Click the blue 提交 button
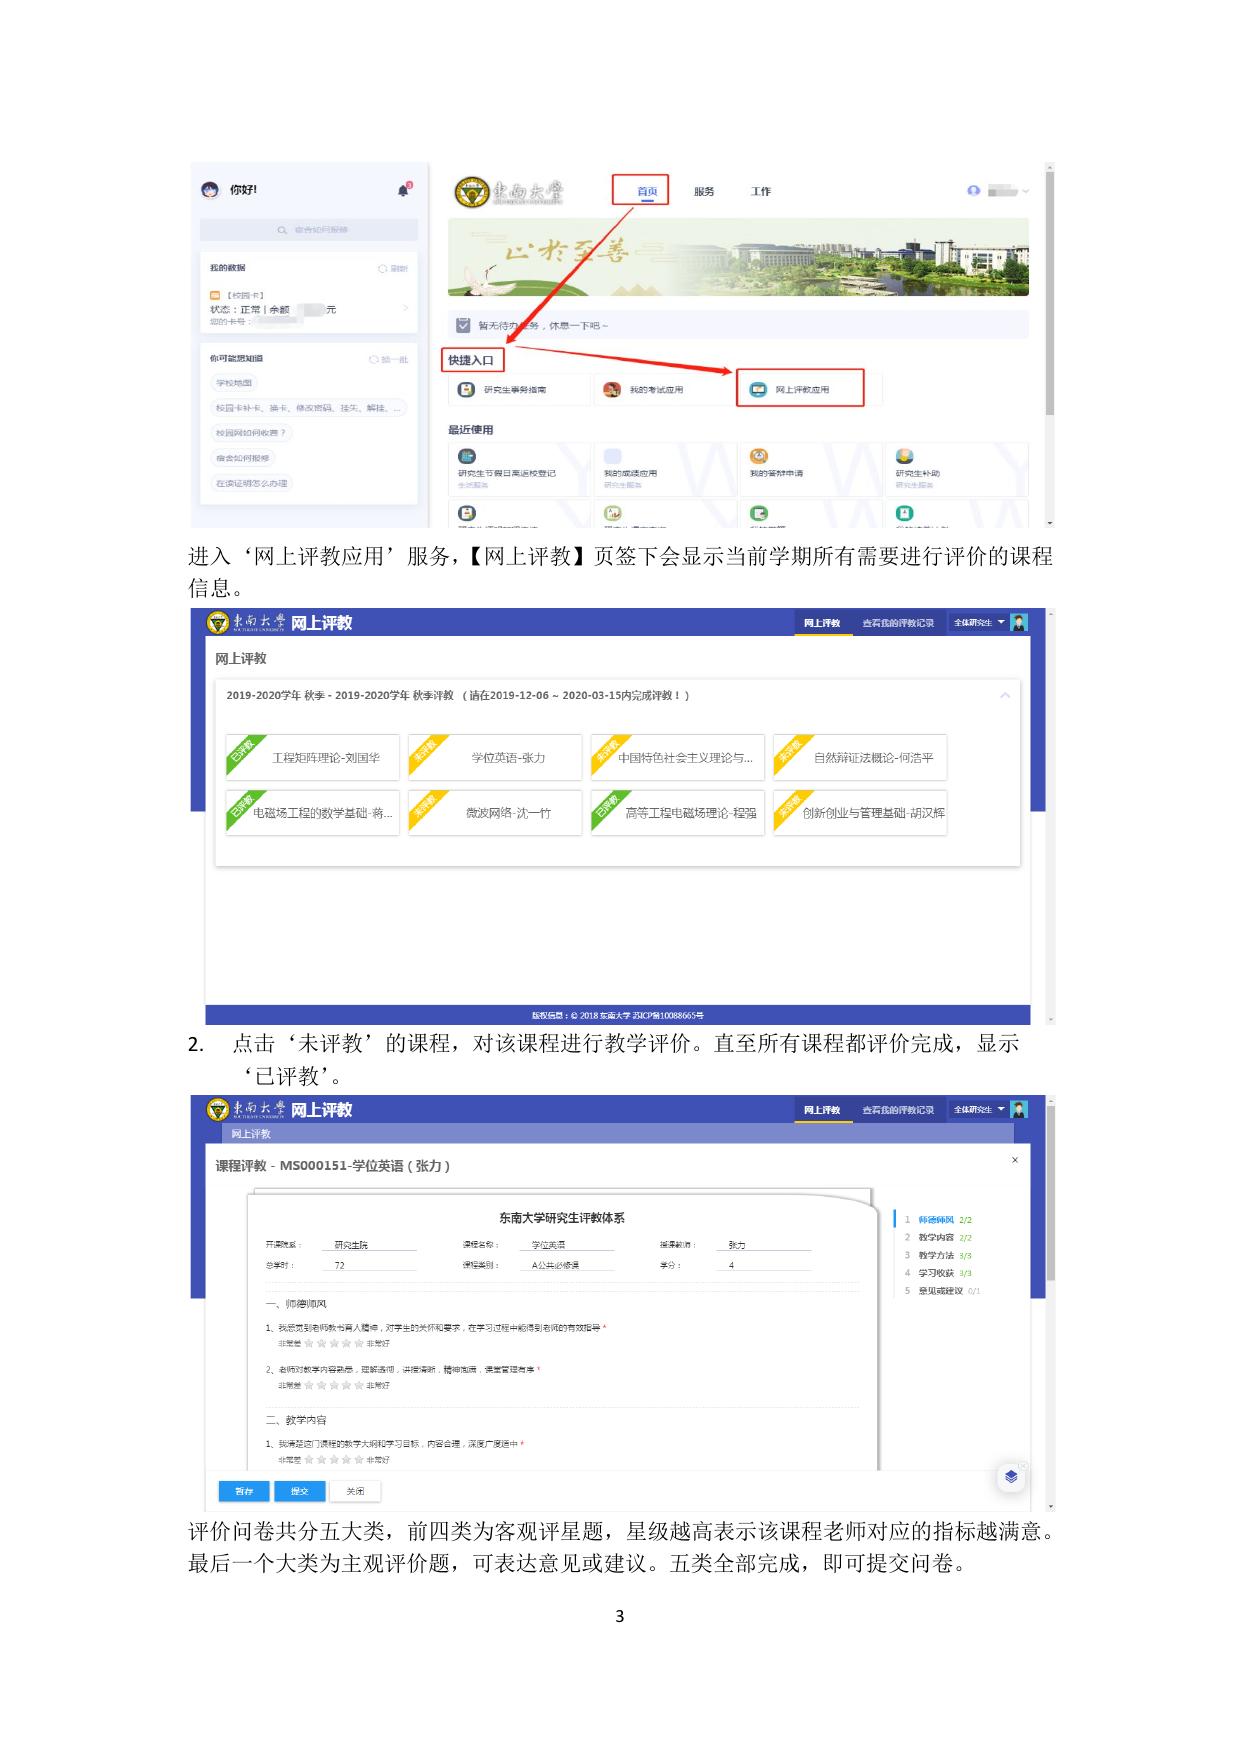 coord(300,1491)
